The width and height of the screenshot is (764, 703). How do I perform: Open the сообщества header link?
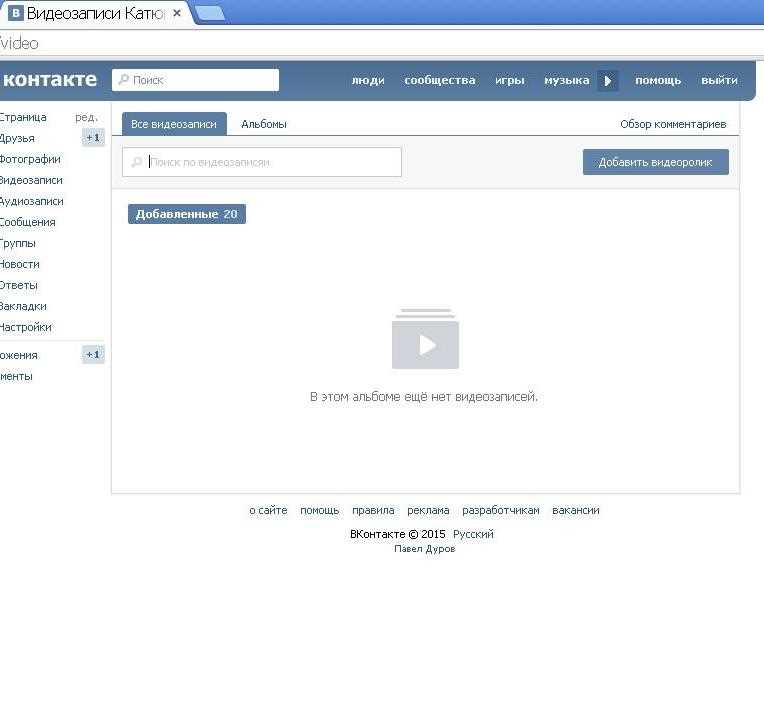tap(439, 80)
